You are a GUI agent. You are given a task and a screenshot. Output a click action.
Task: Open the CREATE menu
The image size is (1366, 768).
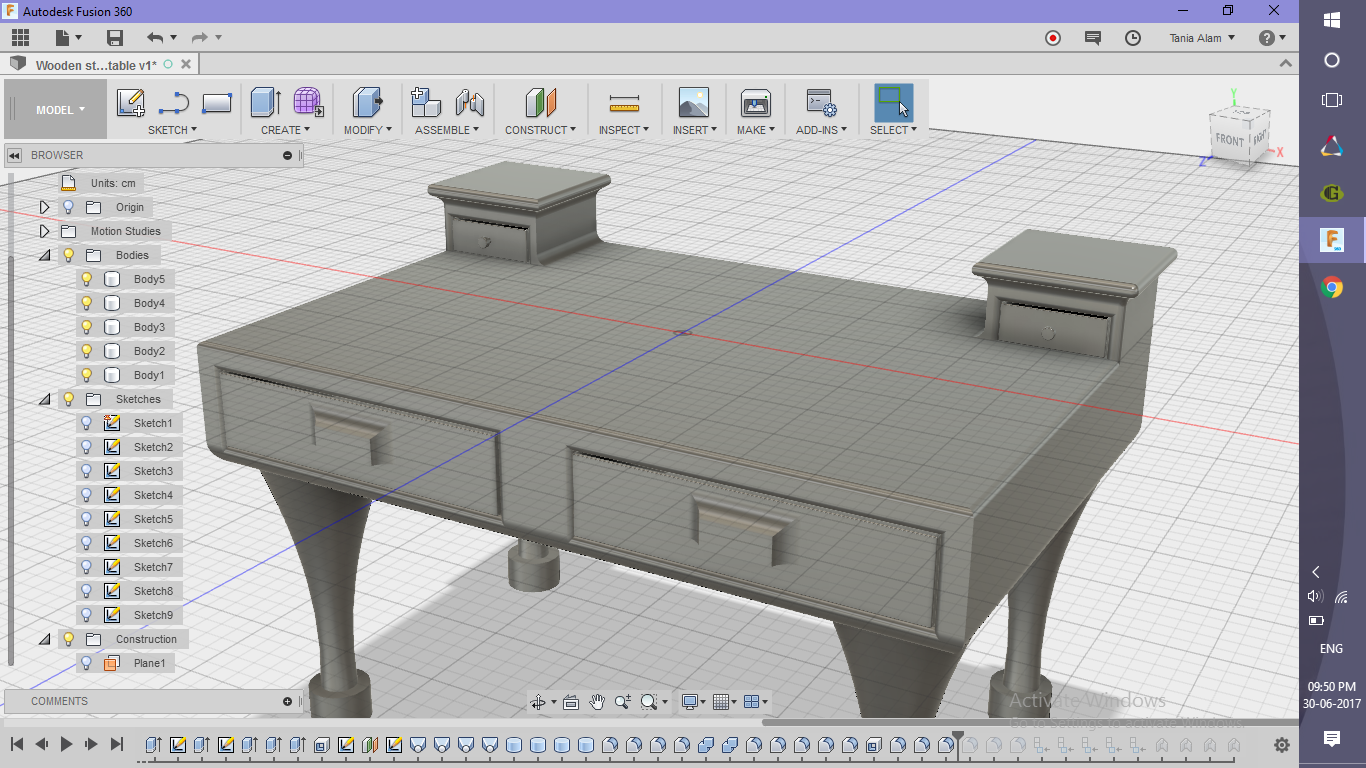(x=286, y=130)
